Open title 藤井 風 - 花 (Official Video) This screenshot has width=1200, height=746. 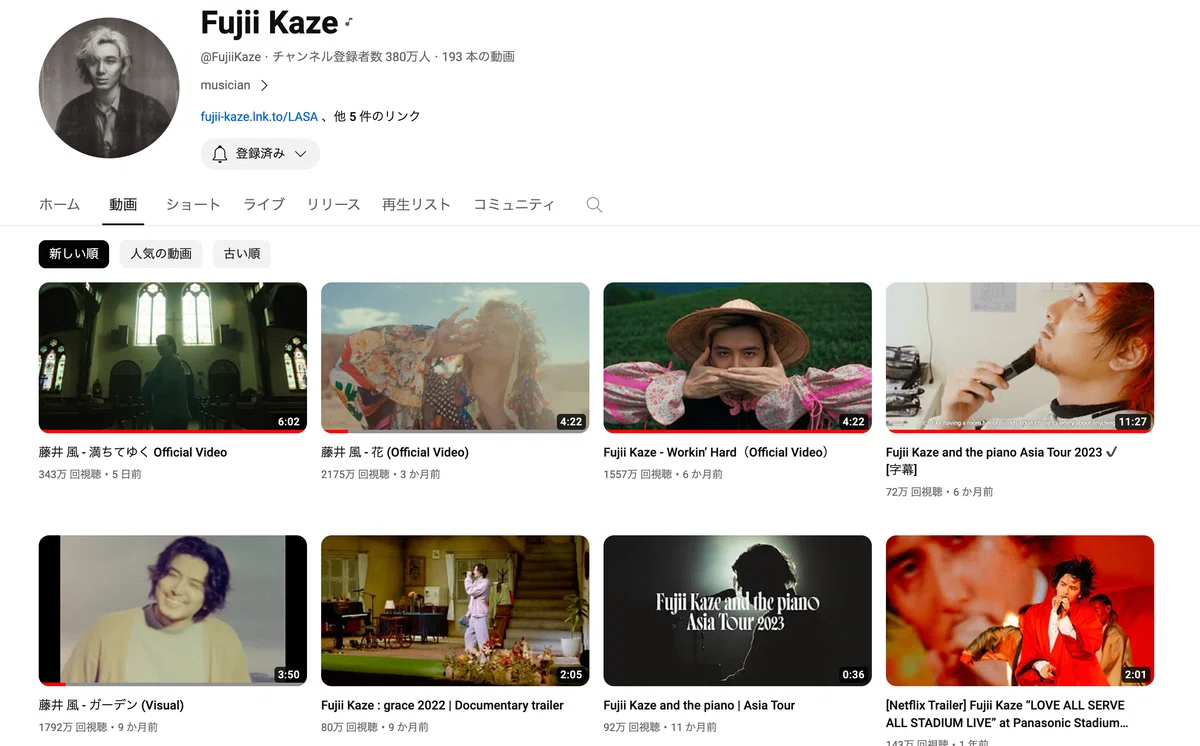(x=395, y=452)
